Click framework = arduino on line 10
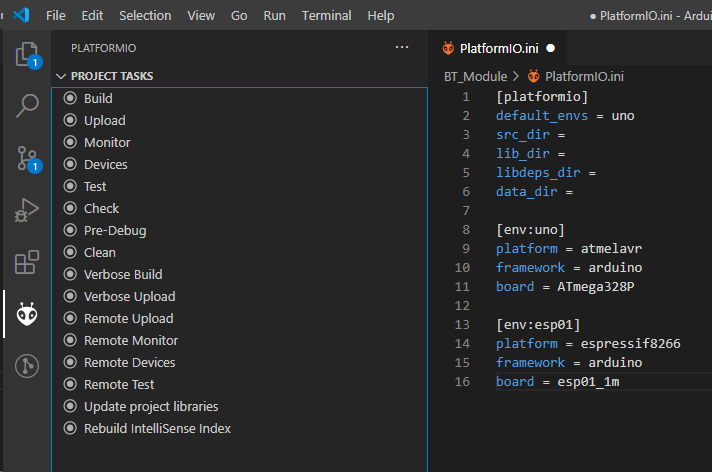The height and width of the screenshot is (472, 712). click(x=569, y=268)
